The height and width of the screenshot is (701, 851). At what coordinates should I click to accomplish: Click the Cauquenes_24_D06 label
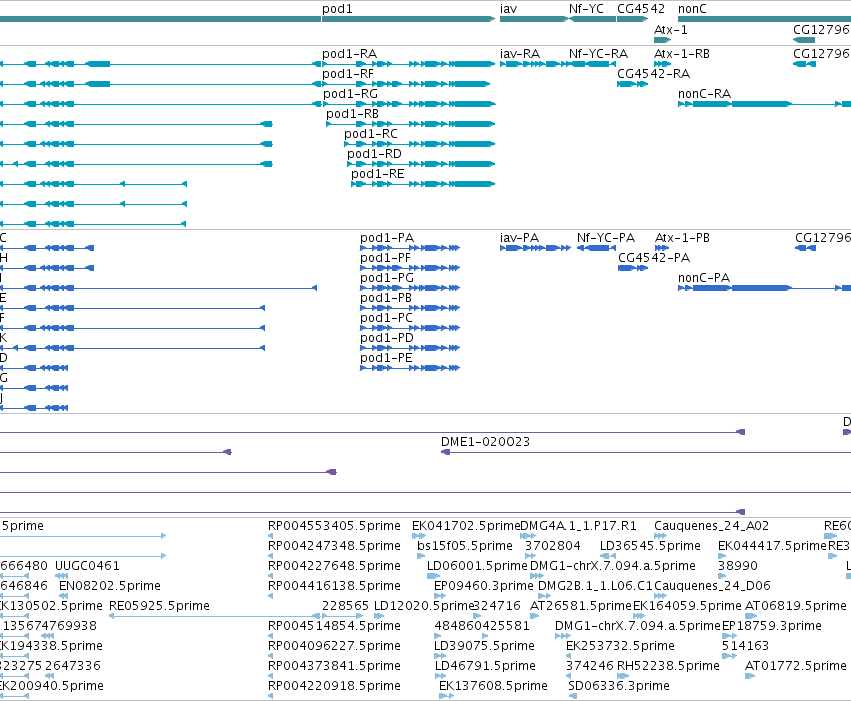pyautogui.click(x=712, y=587)
